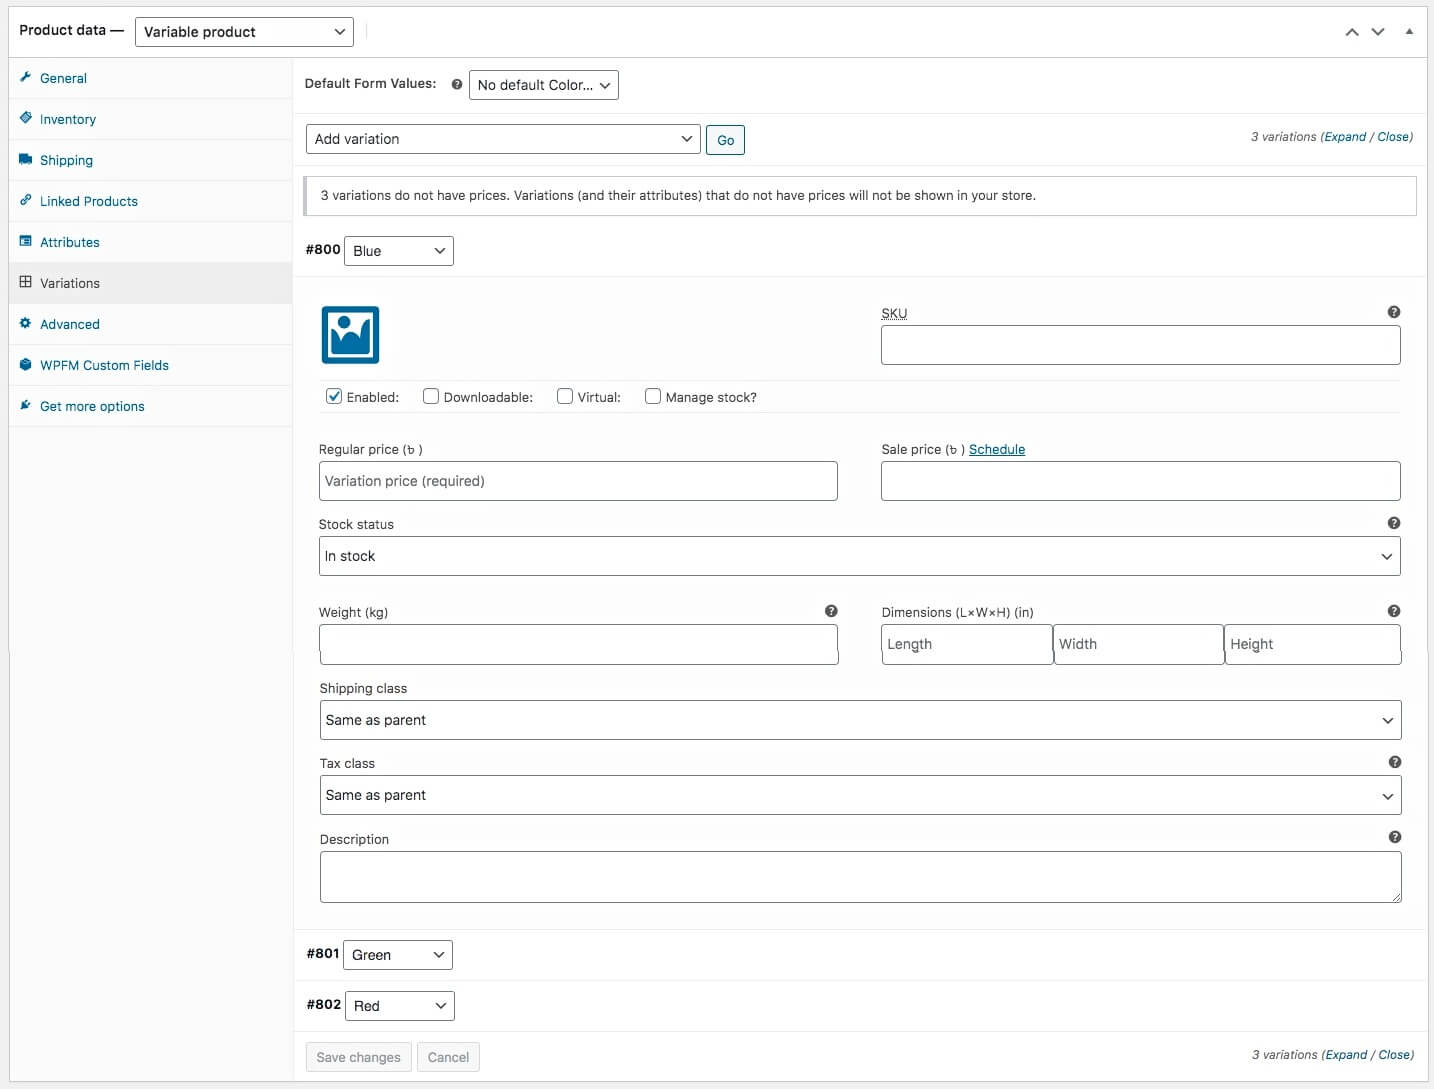Screen dimensions: 1434x1089
Task: Click help icon next to SKU field
Action: 1393,312
